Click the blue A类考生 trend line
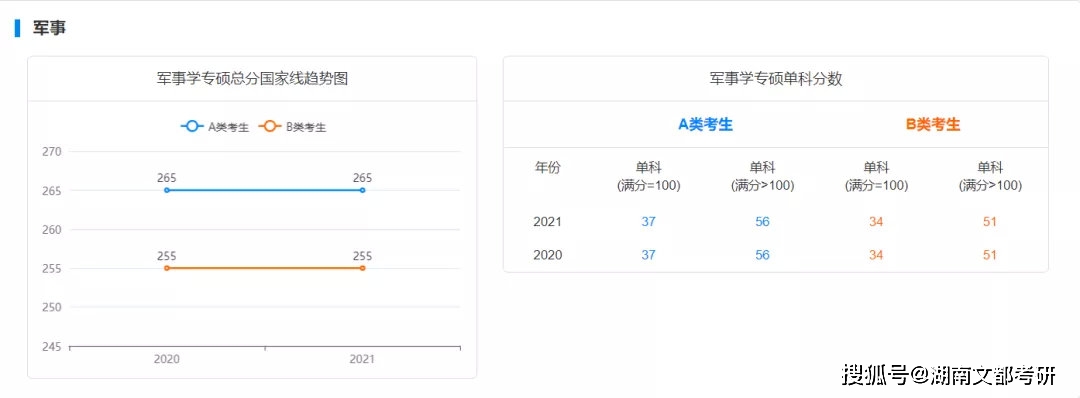The width and height of the screenshot is (1080, 398). (264, 190)
